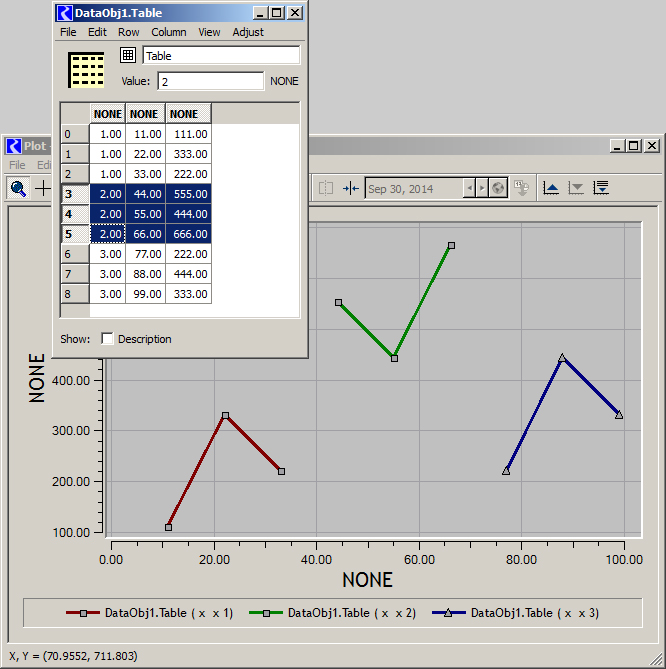Select the third NONE column header
Screen dimensions: 666x669
coord(188,114)
